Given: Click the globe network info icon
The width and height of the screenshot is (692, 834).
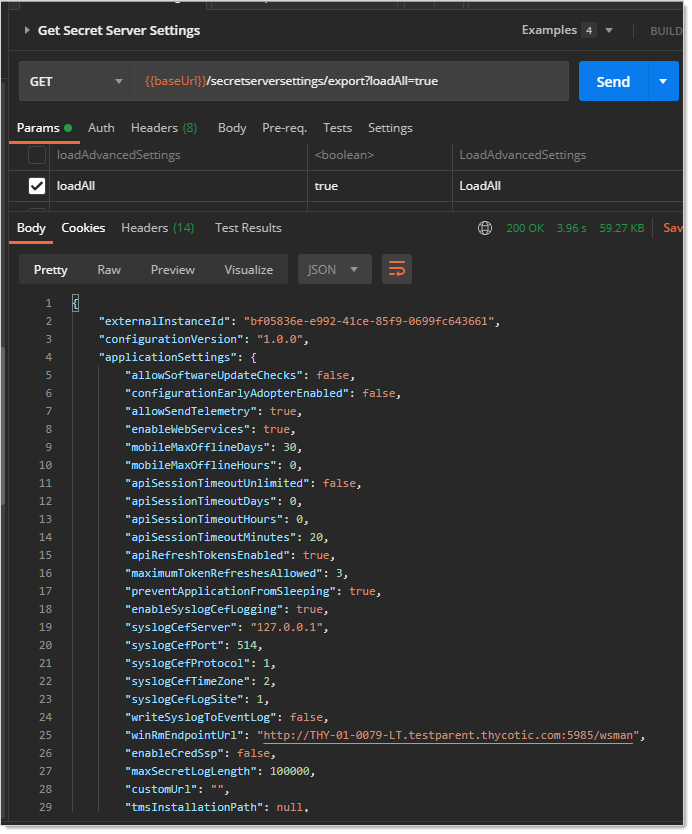Looking at the screenshot, I should click(x=485, y=228).
